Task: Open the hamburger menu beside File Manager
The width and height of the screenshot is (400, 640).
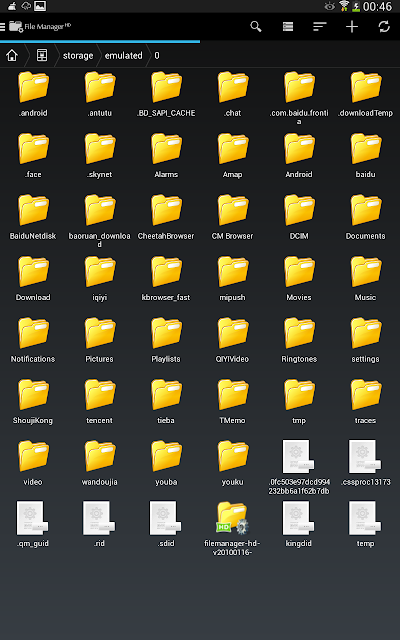Action: tap(2, 27)
